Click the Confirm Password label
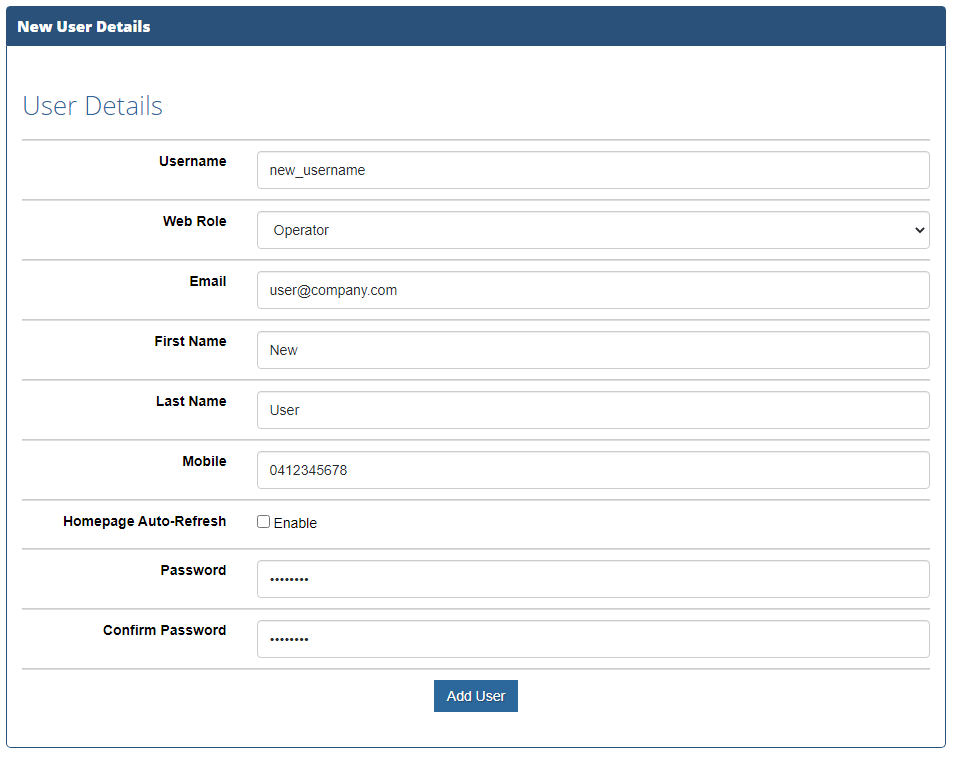Screen dimensions: 954x758 164,630
